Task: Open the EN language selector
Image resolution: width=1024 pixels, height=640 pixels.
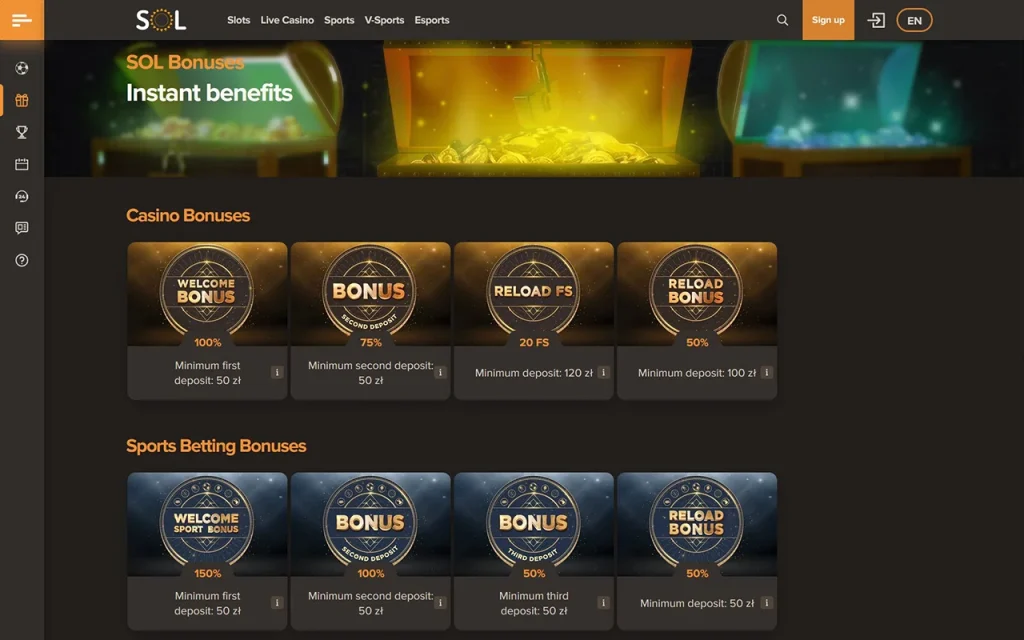Action: (914, 20)
